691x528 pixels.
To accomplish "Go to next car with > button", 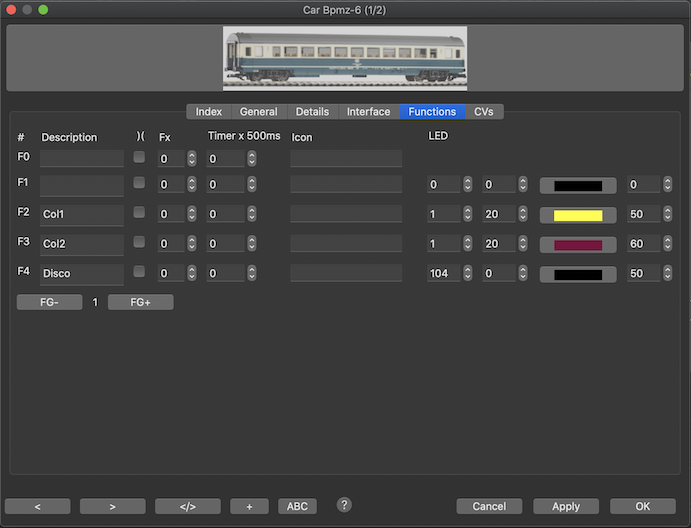I will point(112,506).
